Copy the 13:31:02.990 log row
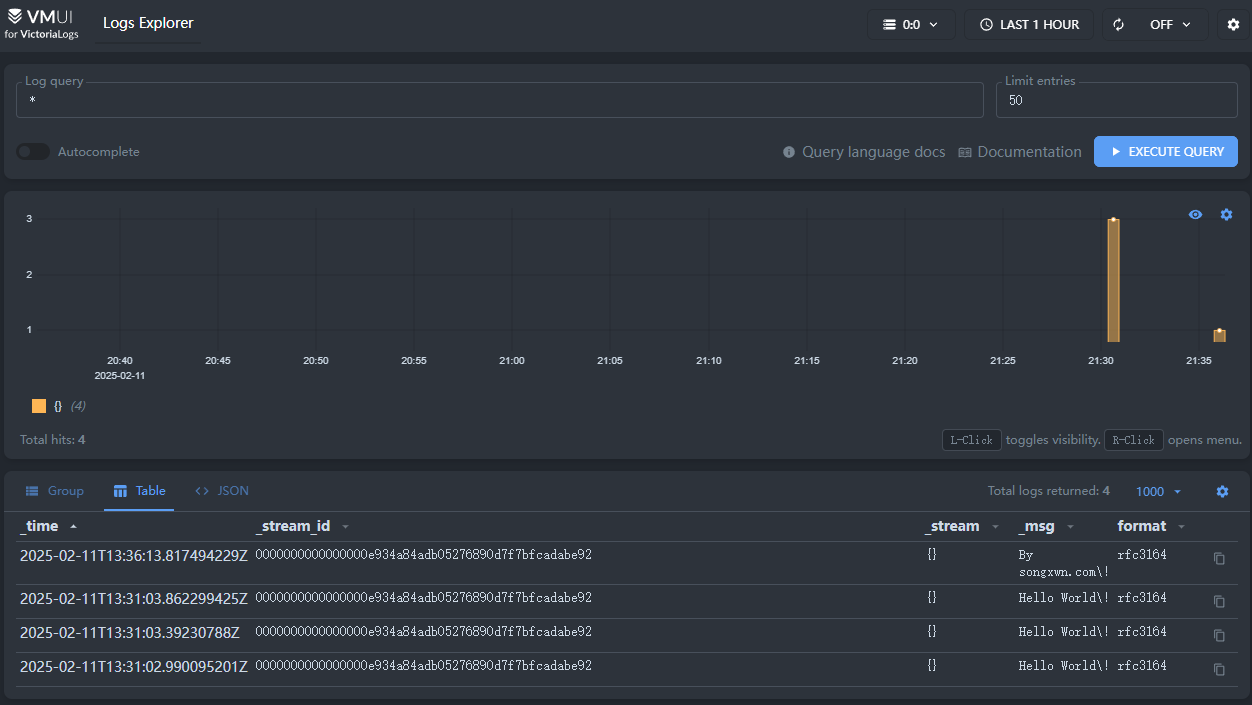The height and width of the screenshot is (705, 1252). click(x=1219, y=670)
